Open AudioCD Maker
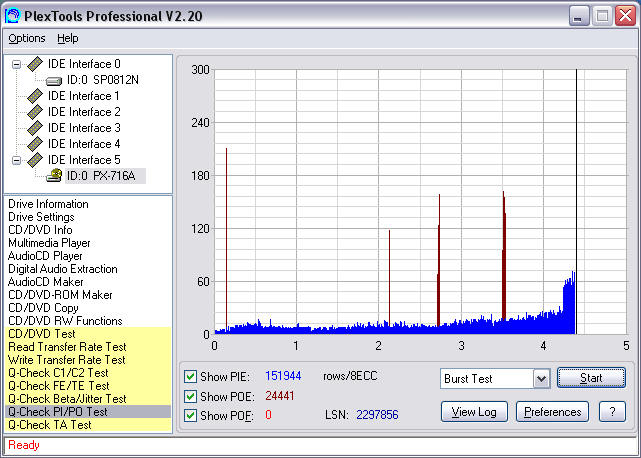The width and height of the screenshot is (641, 458). click(45, 282)
